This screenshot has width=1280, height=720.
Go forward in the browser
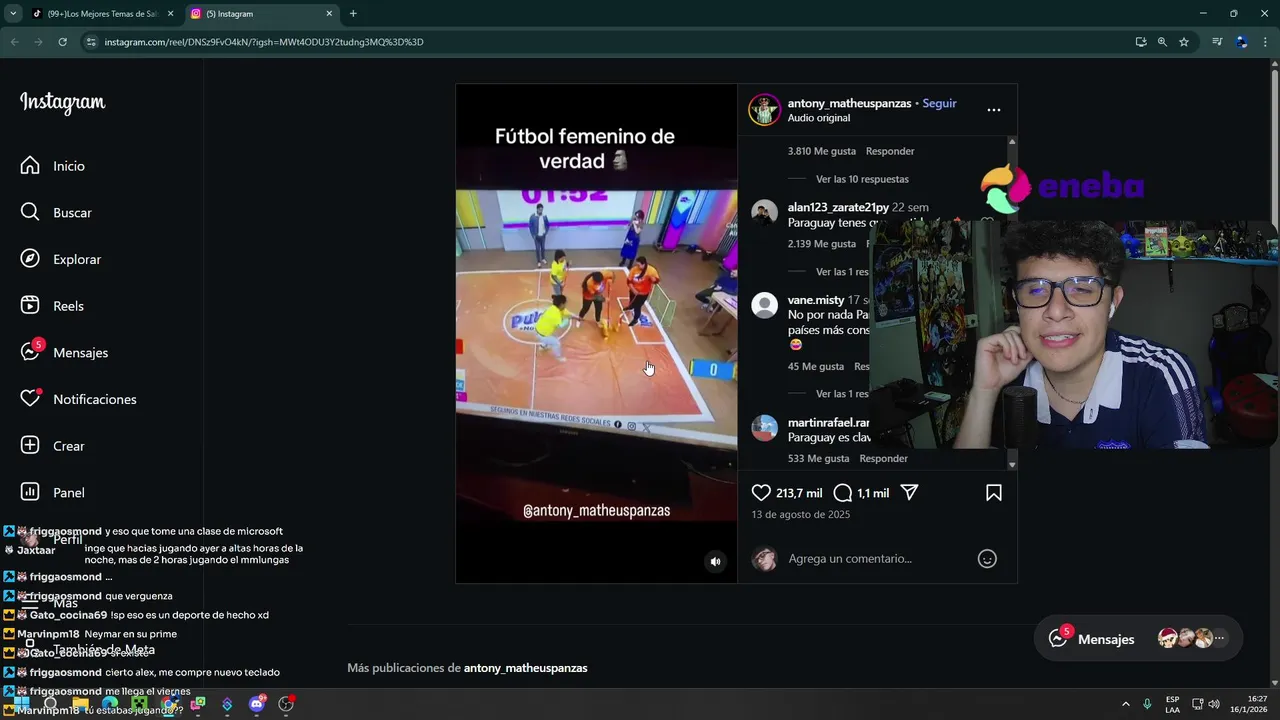[x=38, y=42]
